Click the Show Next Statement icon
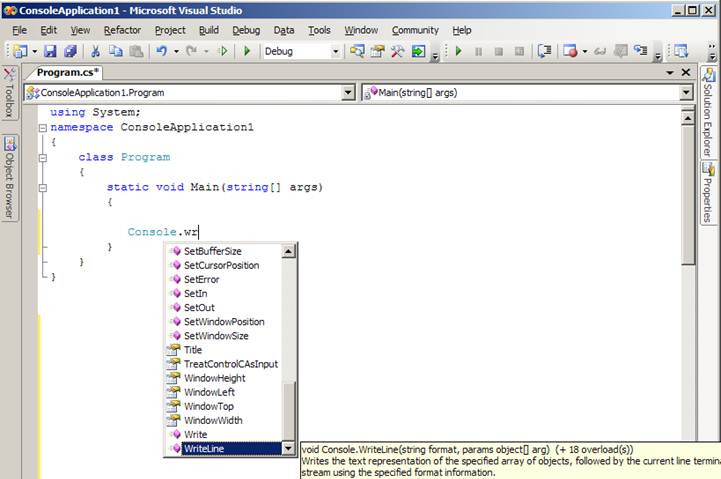Viewport: 721px width, 479px height. click(x=544, y=51)
